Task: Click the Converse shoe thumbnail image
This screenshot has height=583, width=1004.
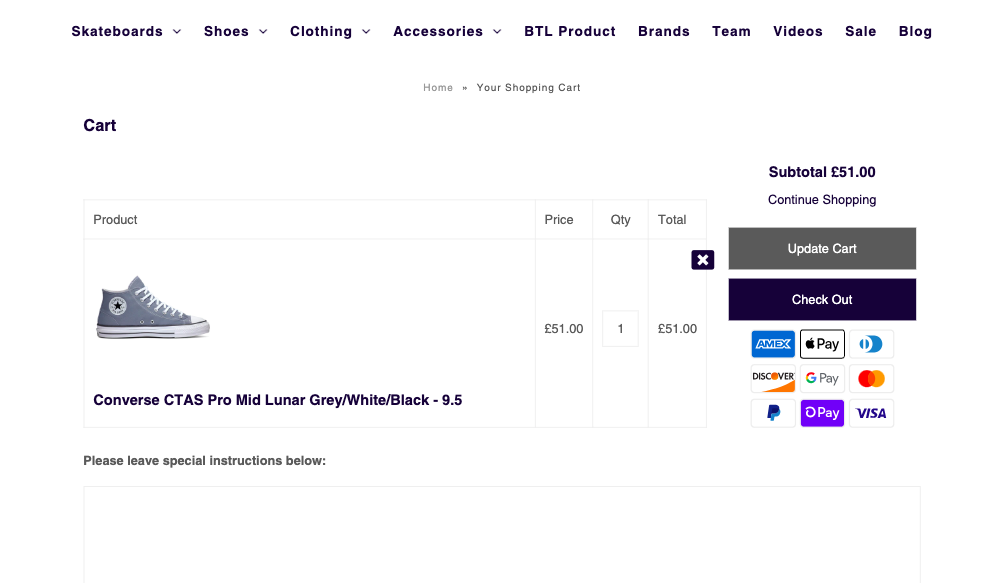Action: 152,307
